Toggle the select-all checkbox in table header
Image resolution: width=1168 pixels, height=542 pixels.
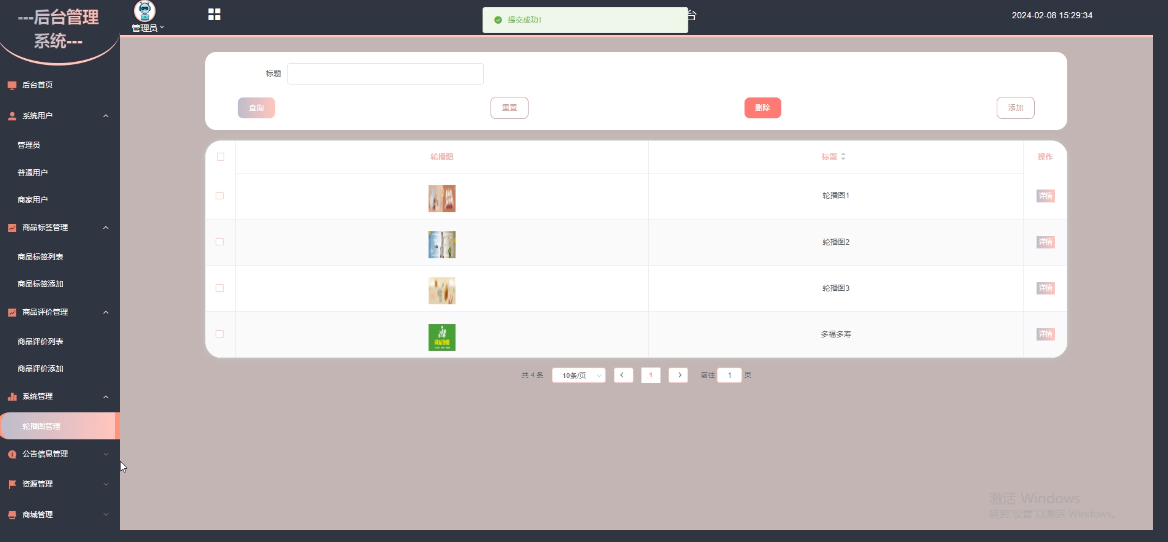(220, 157)
